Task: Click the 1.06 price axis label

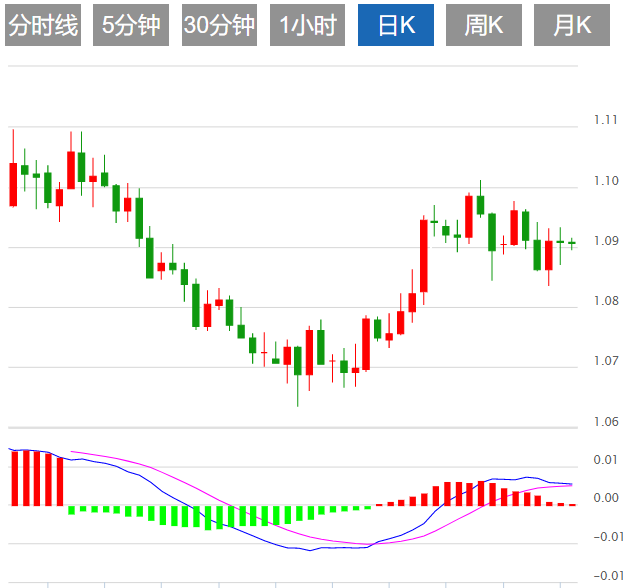Action: (x=606, y=422)
